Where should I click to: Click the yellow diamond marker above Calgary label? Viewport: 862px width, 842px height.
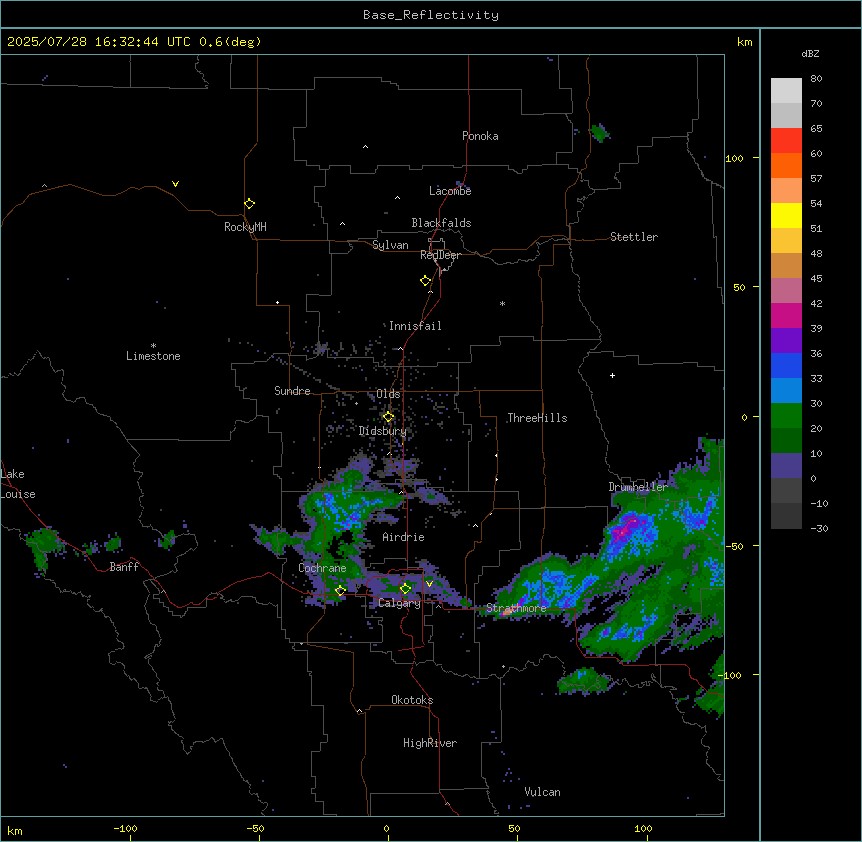405,589
